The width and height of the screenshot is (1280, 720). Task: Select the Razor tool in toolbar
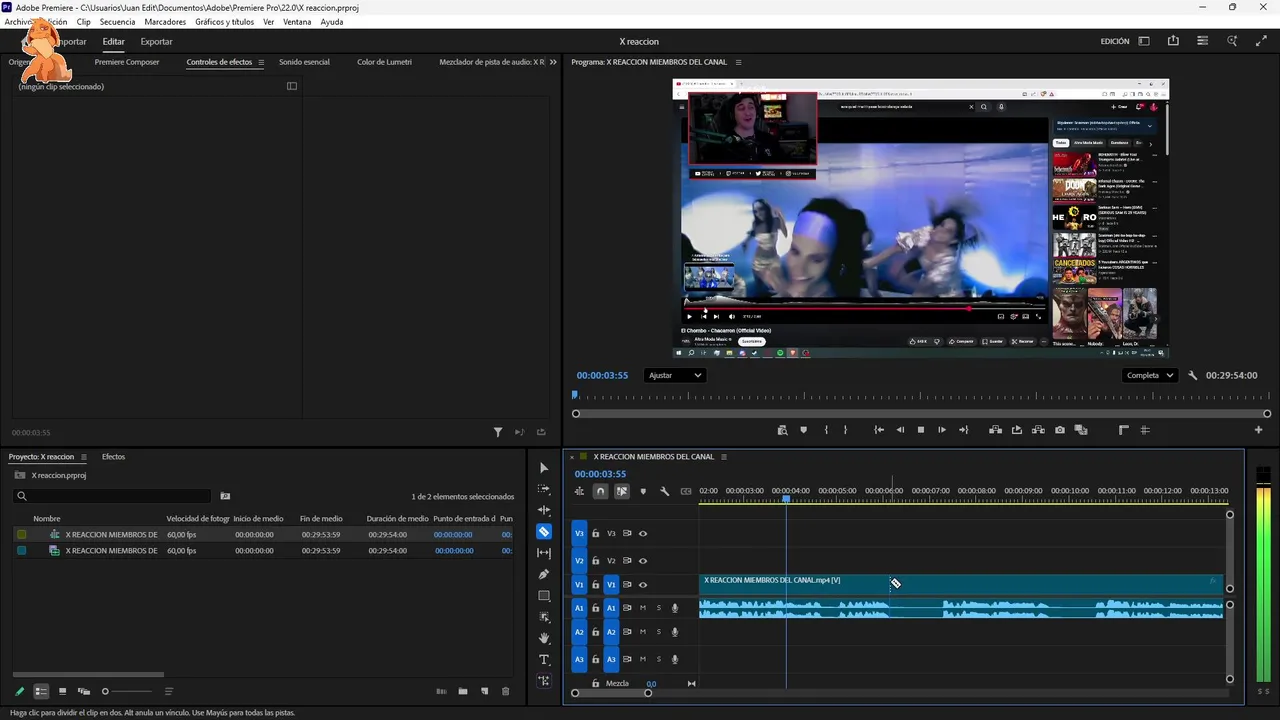544,531
